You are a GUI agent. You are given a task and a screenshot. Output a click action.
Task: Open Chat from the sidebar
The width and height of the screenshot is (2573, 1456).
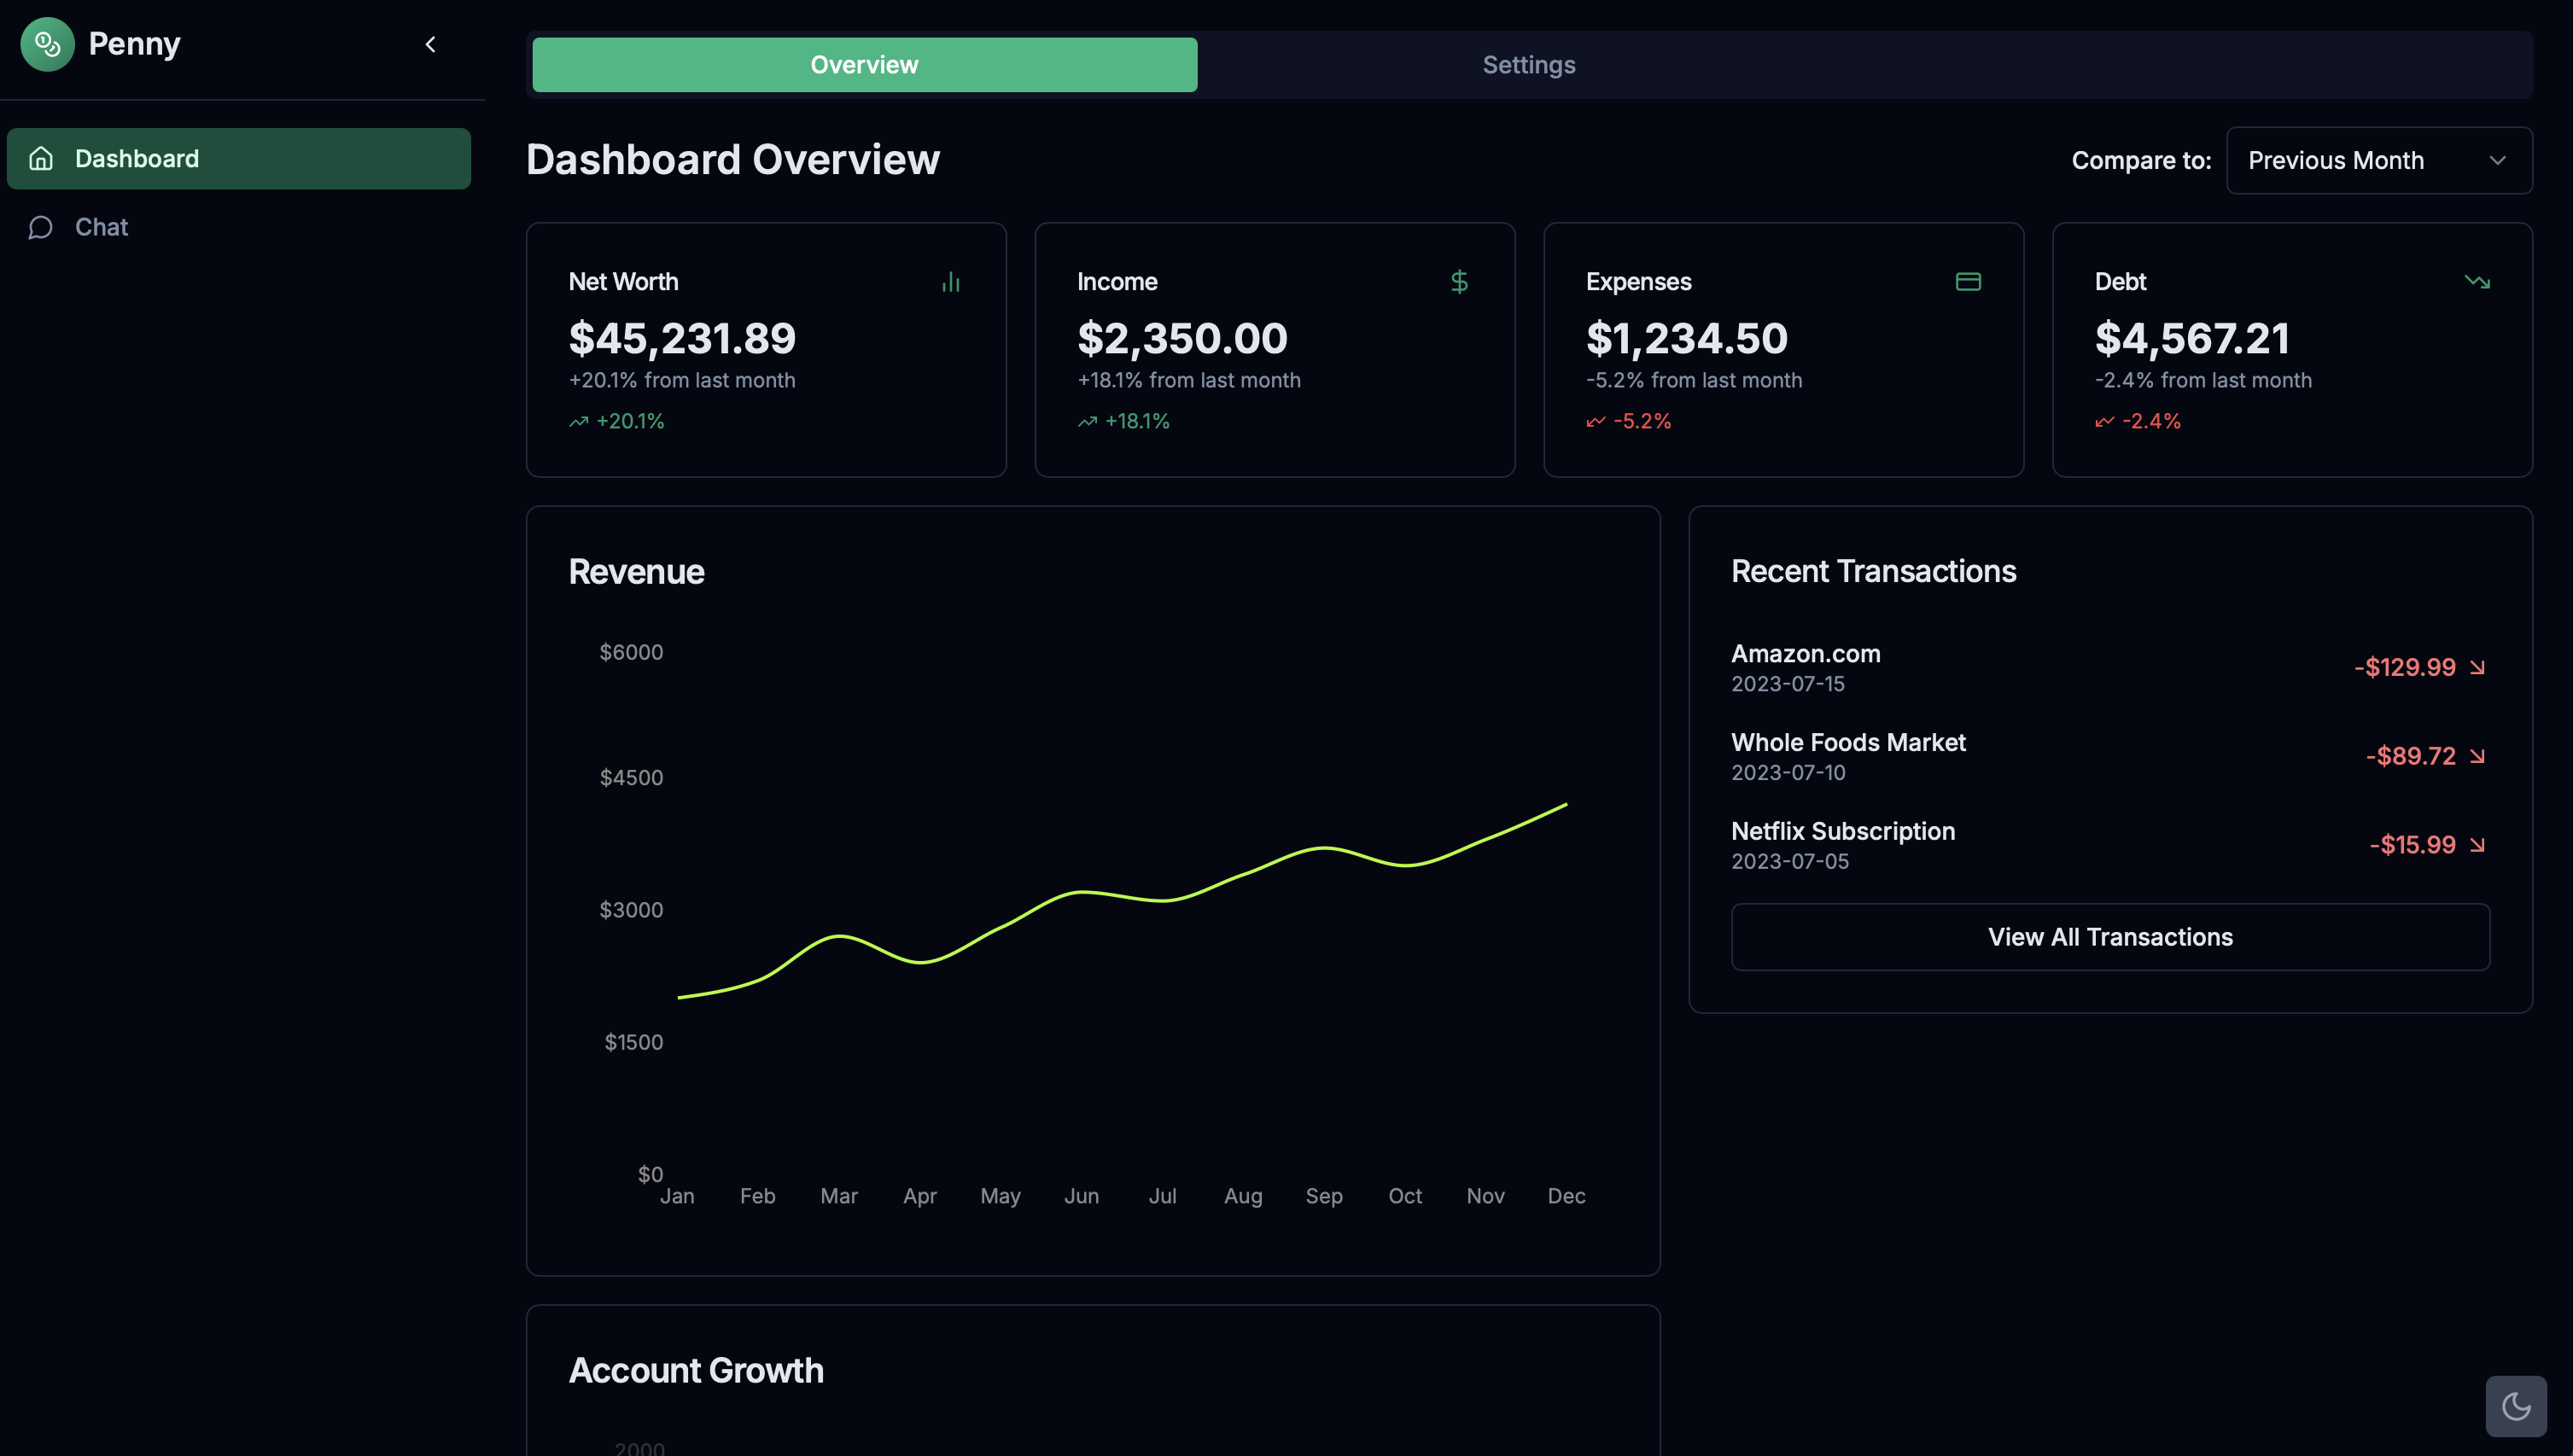pyautogui.click(x=101, y=227)
